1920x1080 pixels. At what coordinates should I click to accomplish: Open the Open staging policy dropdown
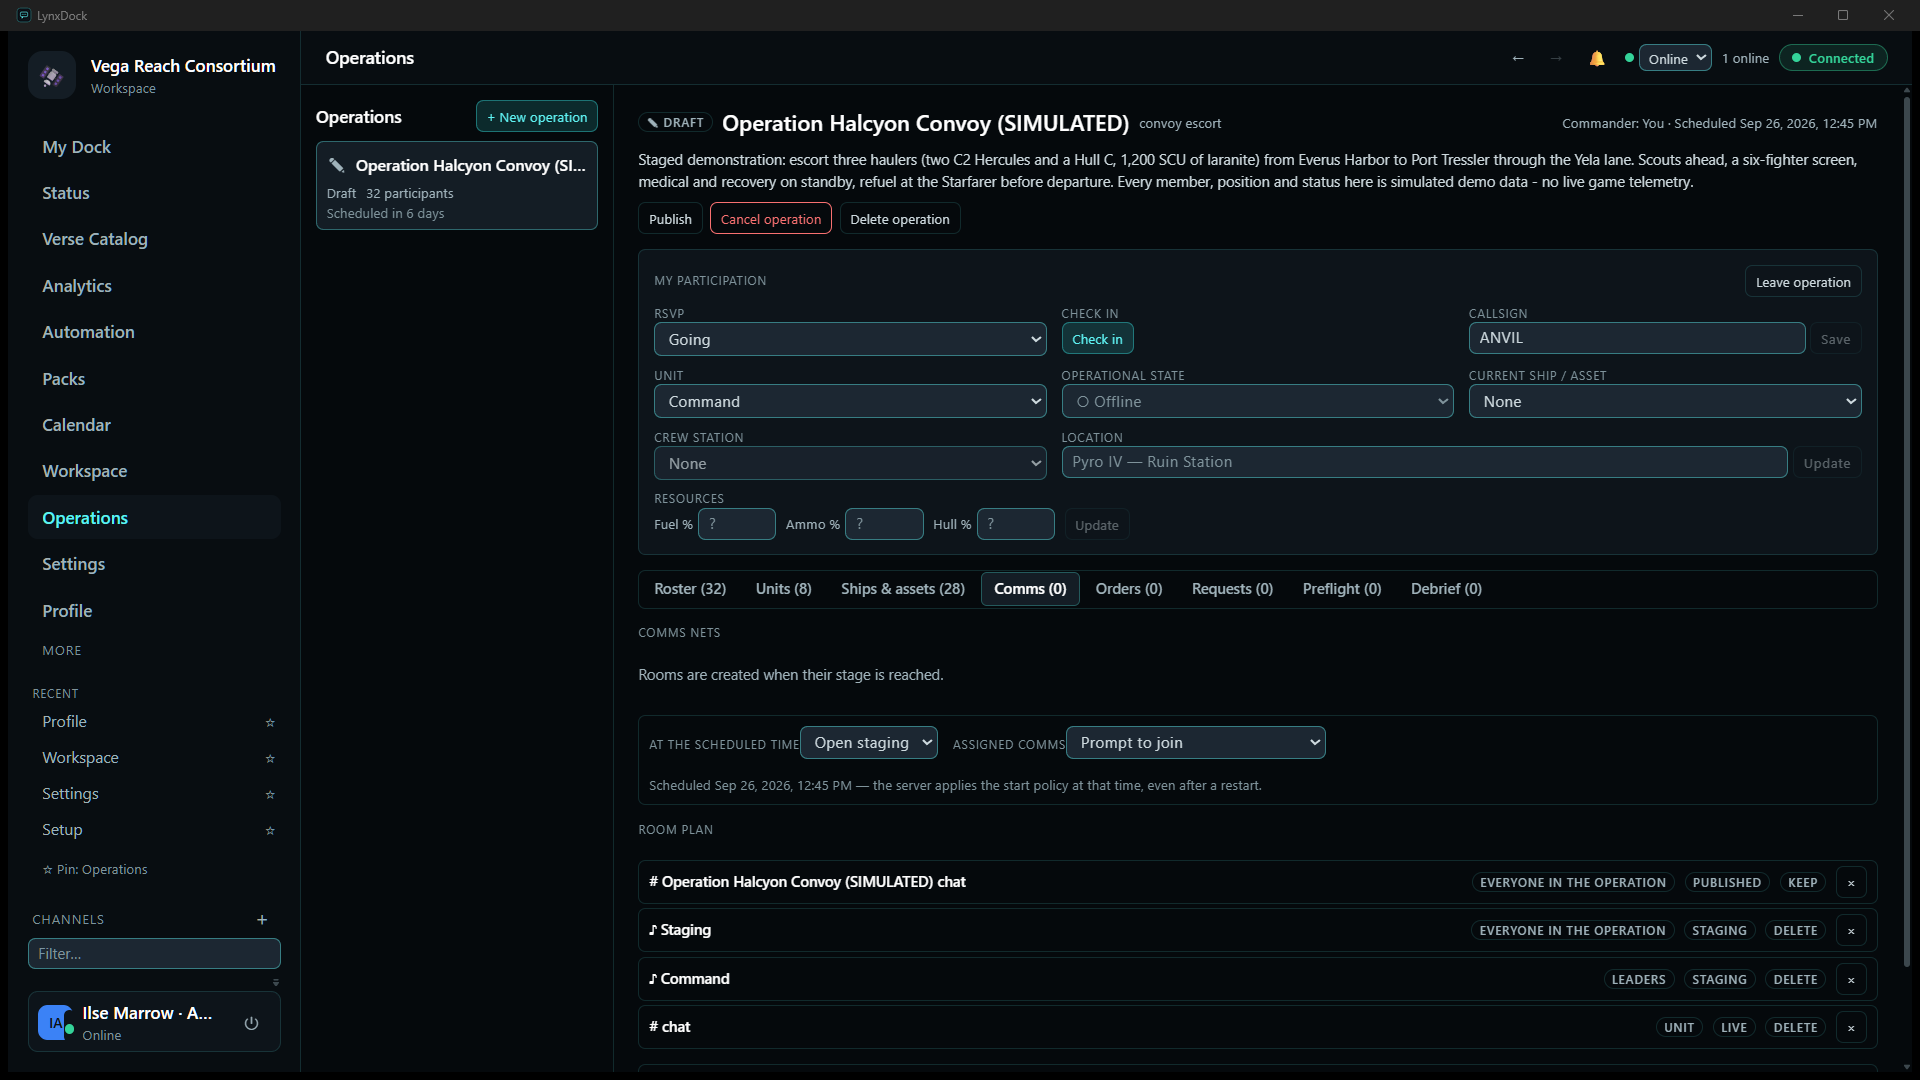[x=869, y=743]
